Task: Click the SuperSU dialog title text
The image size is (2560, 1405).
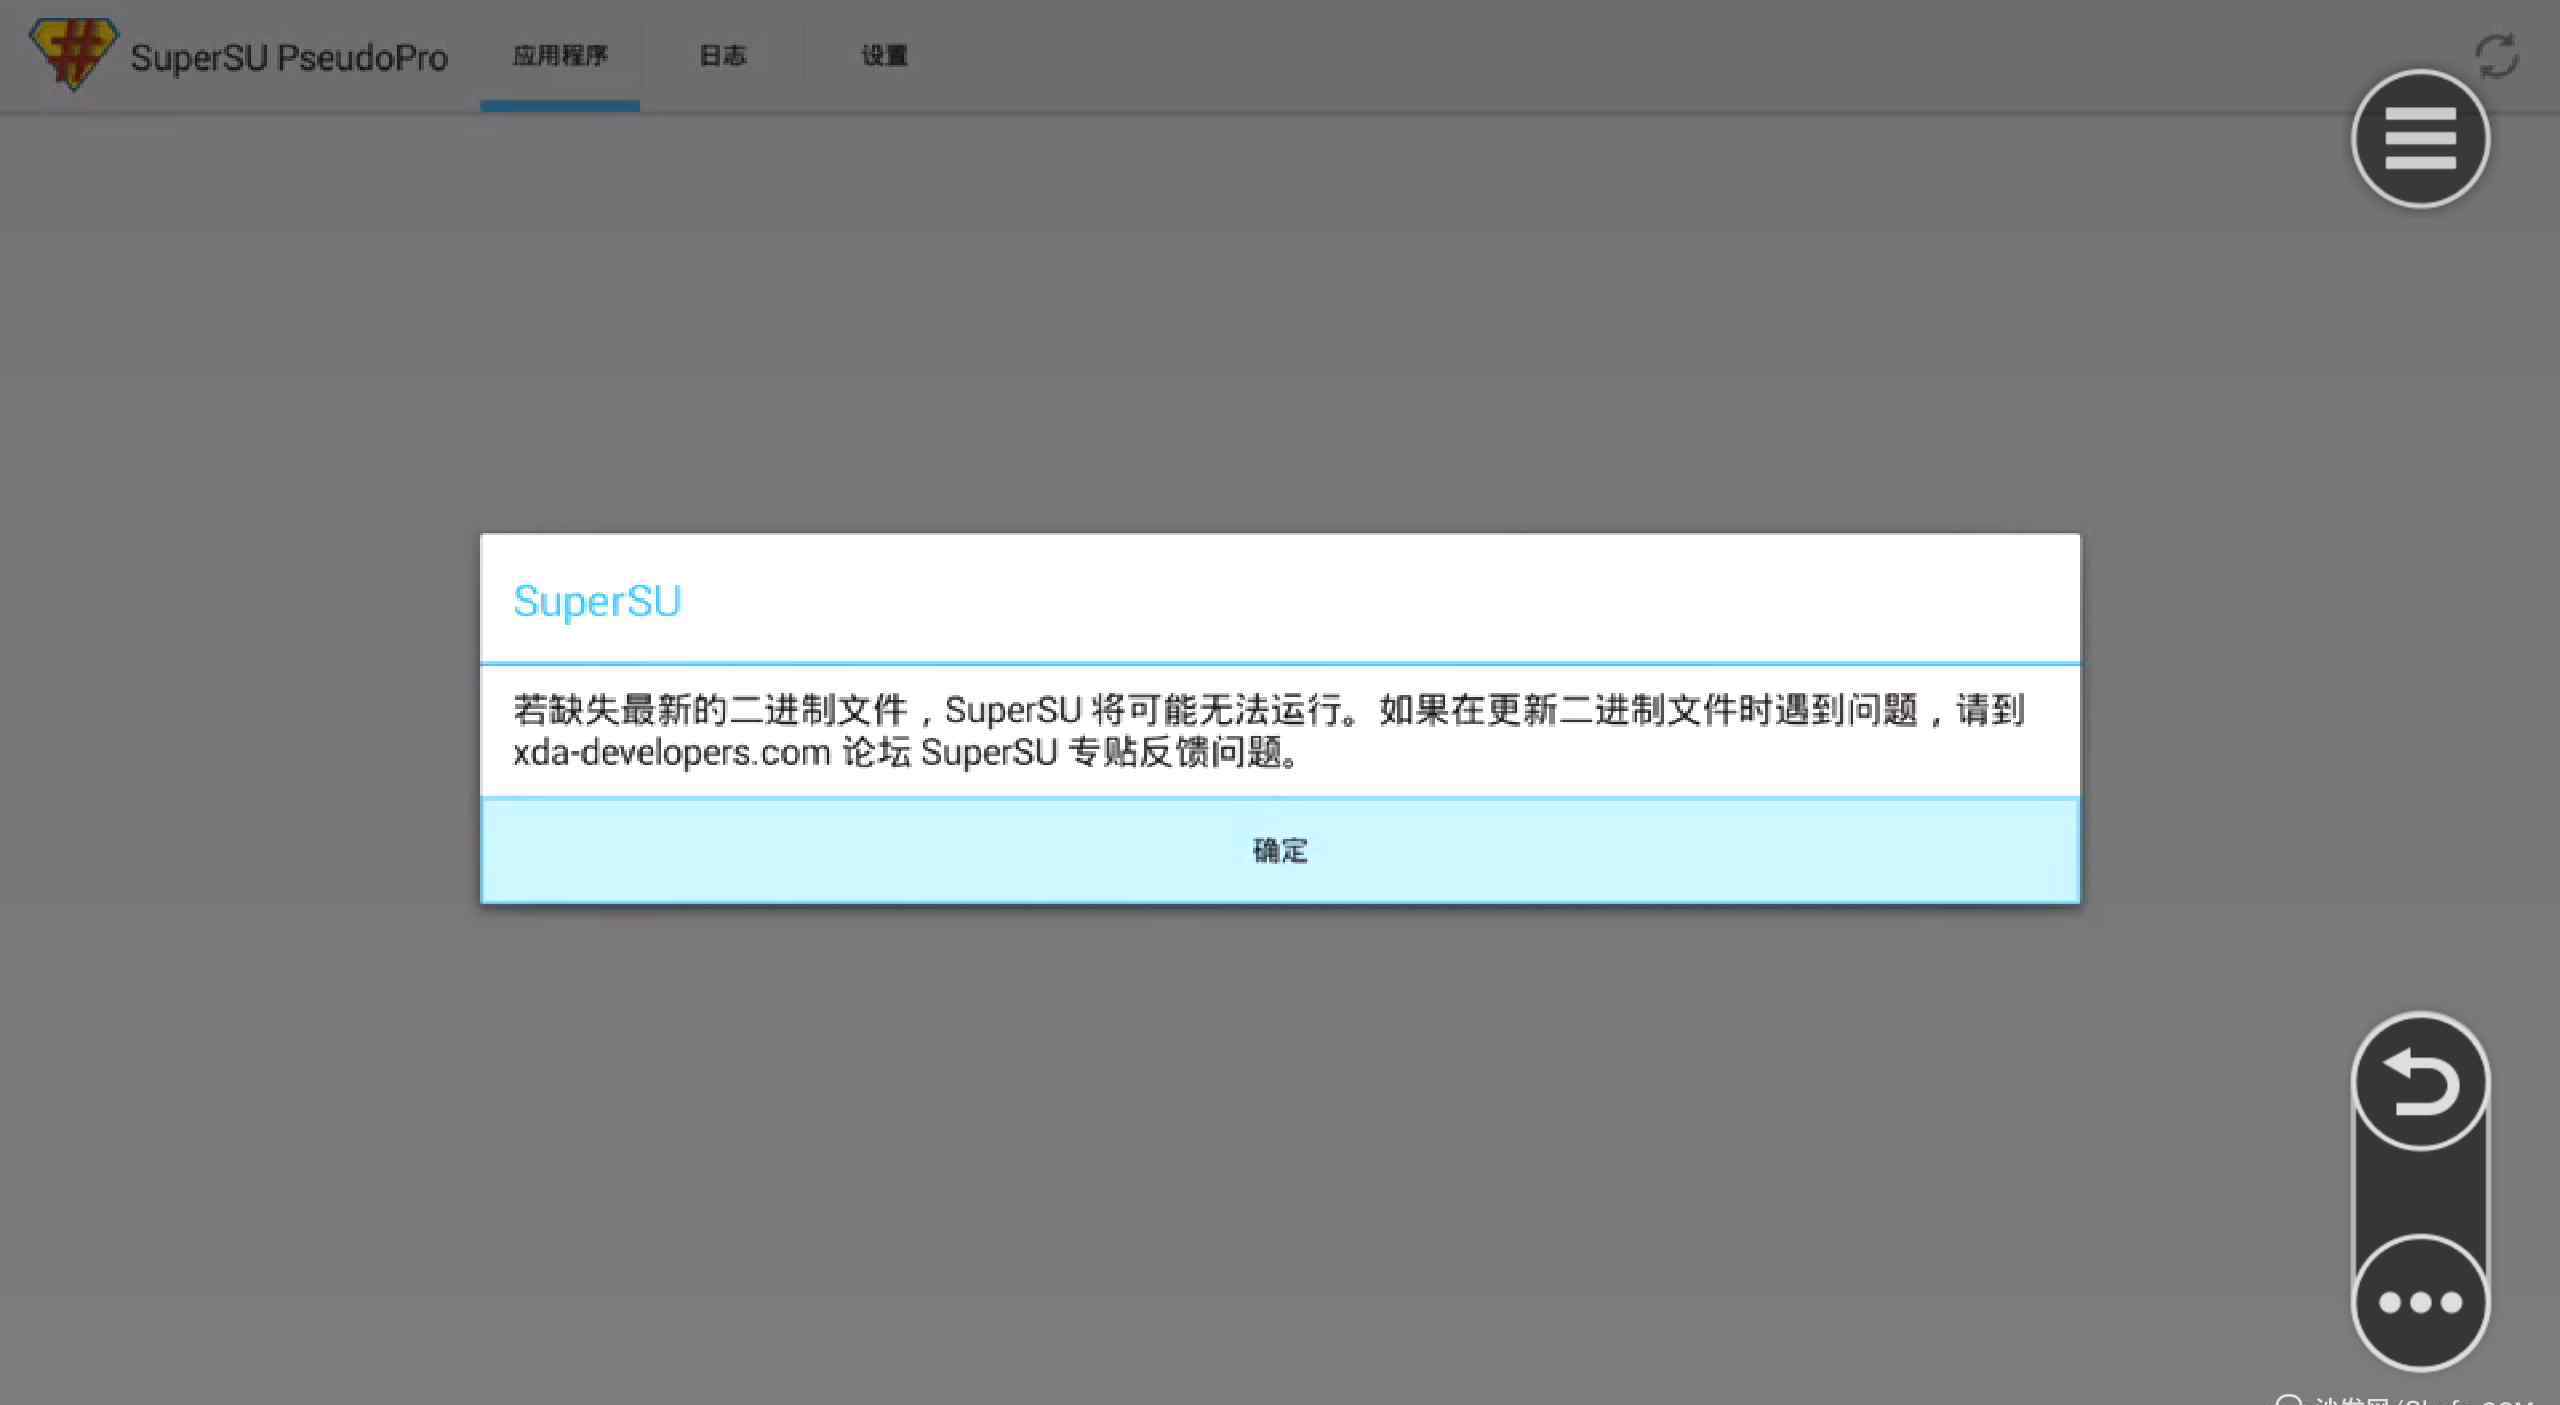Action: click(597, 601)
